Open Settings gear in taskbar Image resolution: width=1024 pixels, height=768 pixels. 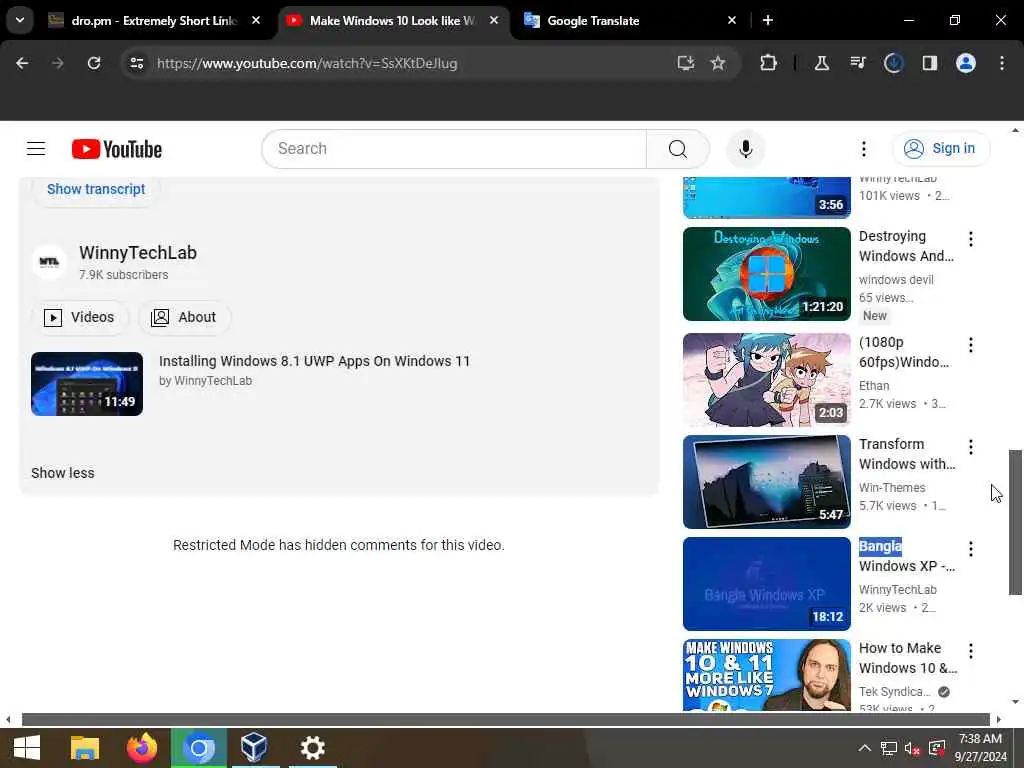(x=312, y=748)
